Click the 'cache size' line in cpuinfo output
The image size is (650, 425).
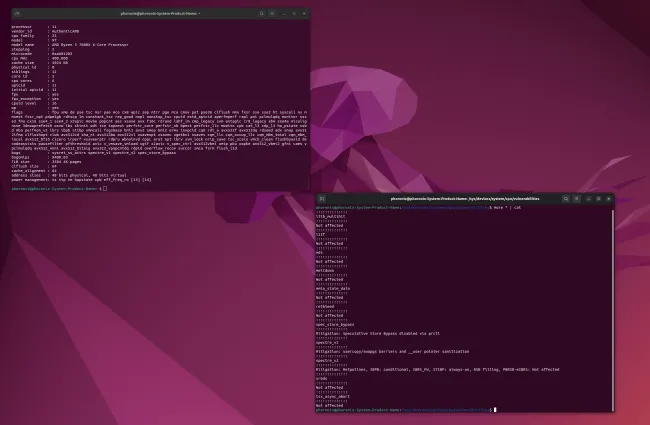(40, 63)
